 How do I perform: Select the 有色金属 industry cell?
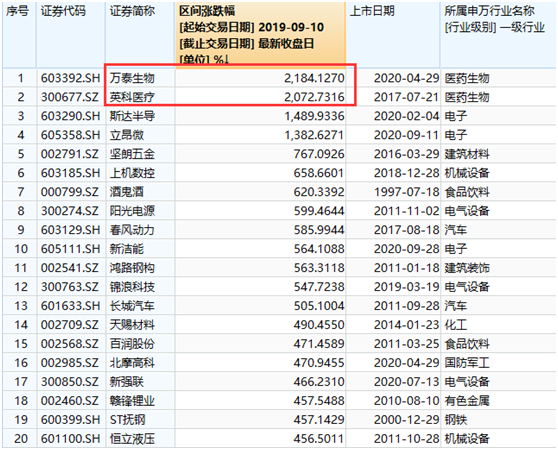point(467,401)
